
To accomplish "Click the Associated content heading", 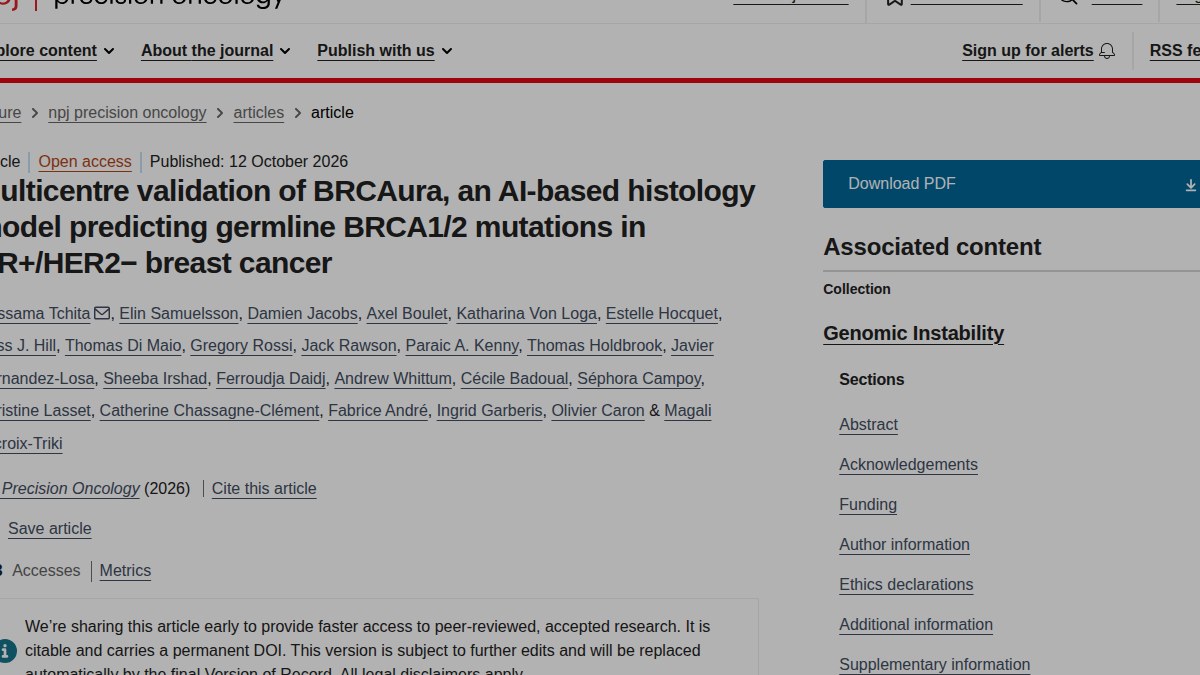I will [x=932, y=246].
